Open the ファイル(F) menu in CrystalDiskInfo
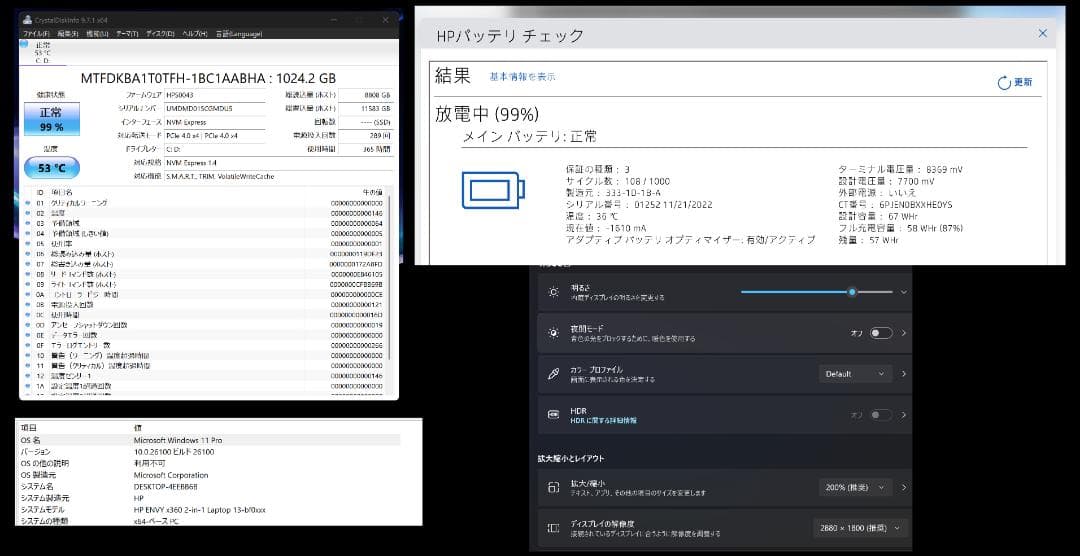The height and width of the screenshot is (556, 1080). [37, 34]
